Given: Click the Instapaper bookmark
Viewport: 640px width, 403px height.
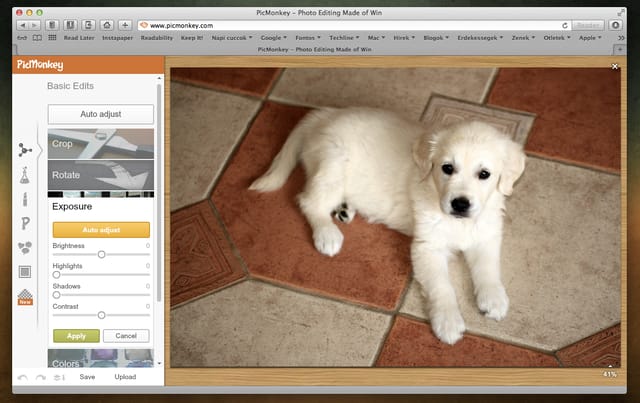Looking at the screenshot, I should click(x=118, y=38).
